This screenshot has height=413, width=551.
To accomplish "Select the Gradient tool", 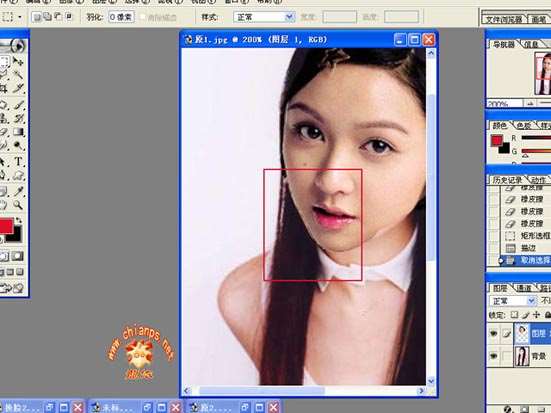I will 18,132.
